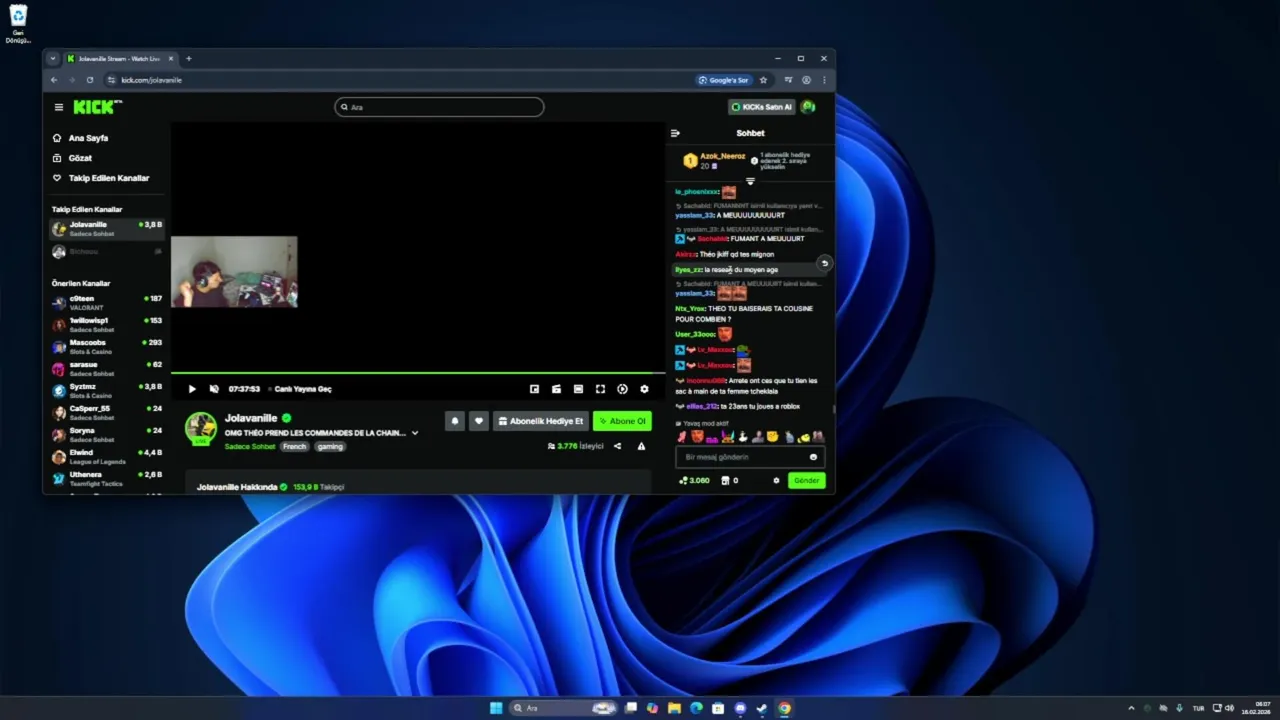Click the circular playback icon left of player settings

pos(622,389)
